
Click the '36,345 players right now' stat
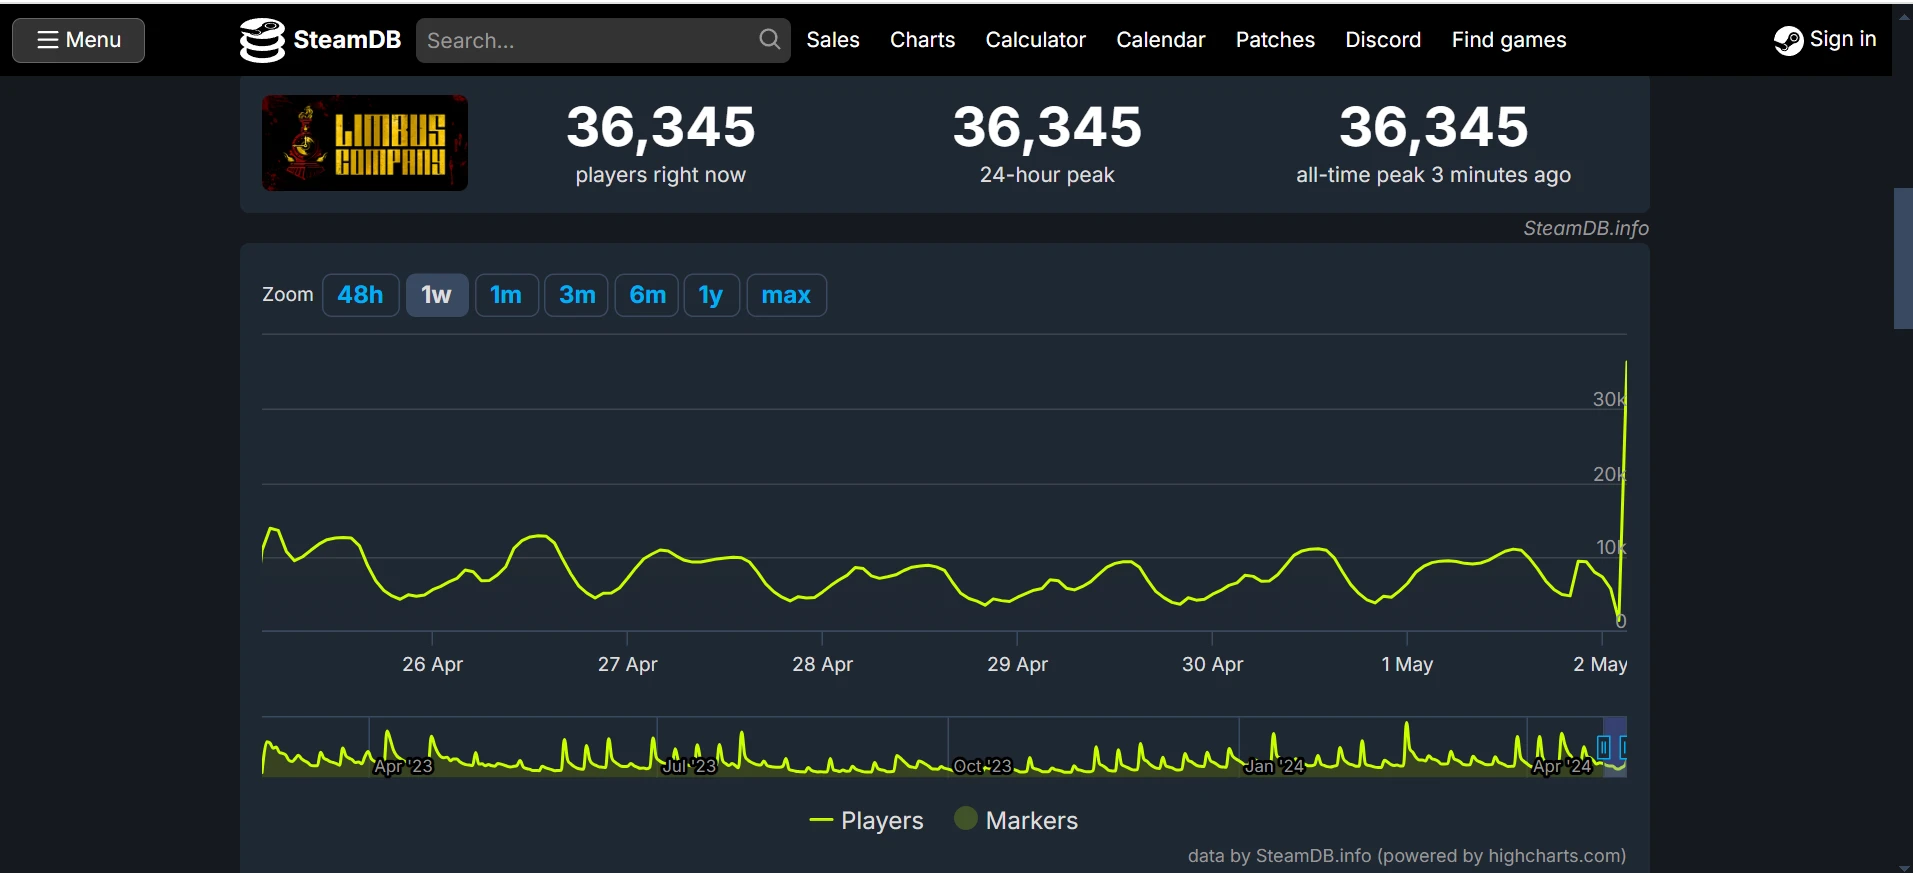[660, 144]
